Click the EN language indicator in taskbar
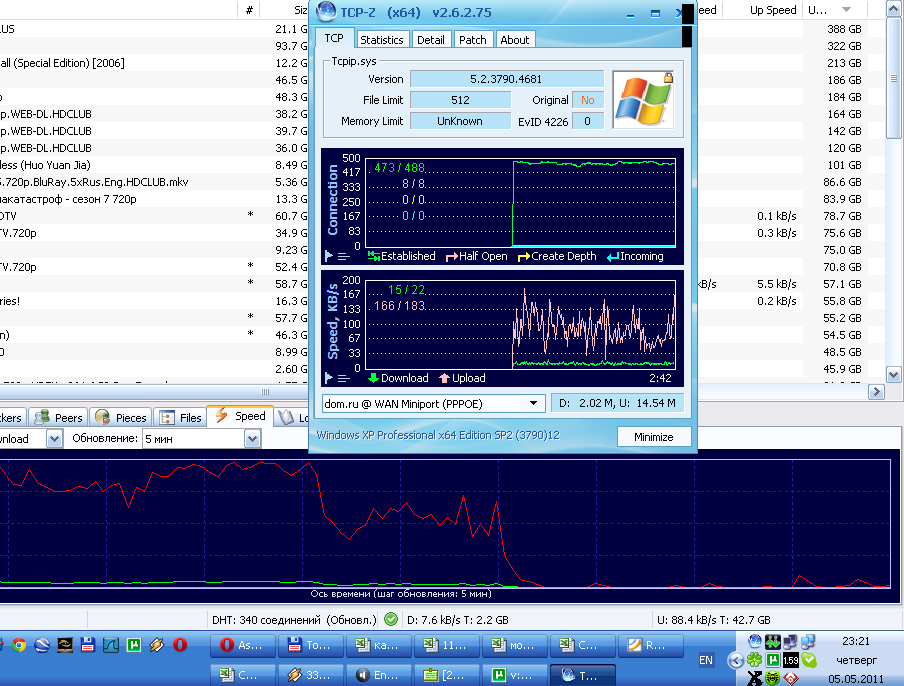This screenshot has width=904, height=686. [706, 661]
